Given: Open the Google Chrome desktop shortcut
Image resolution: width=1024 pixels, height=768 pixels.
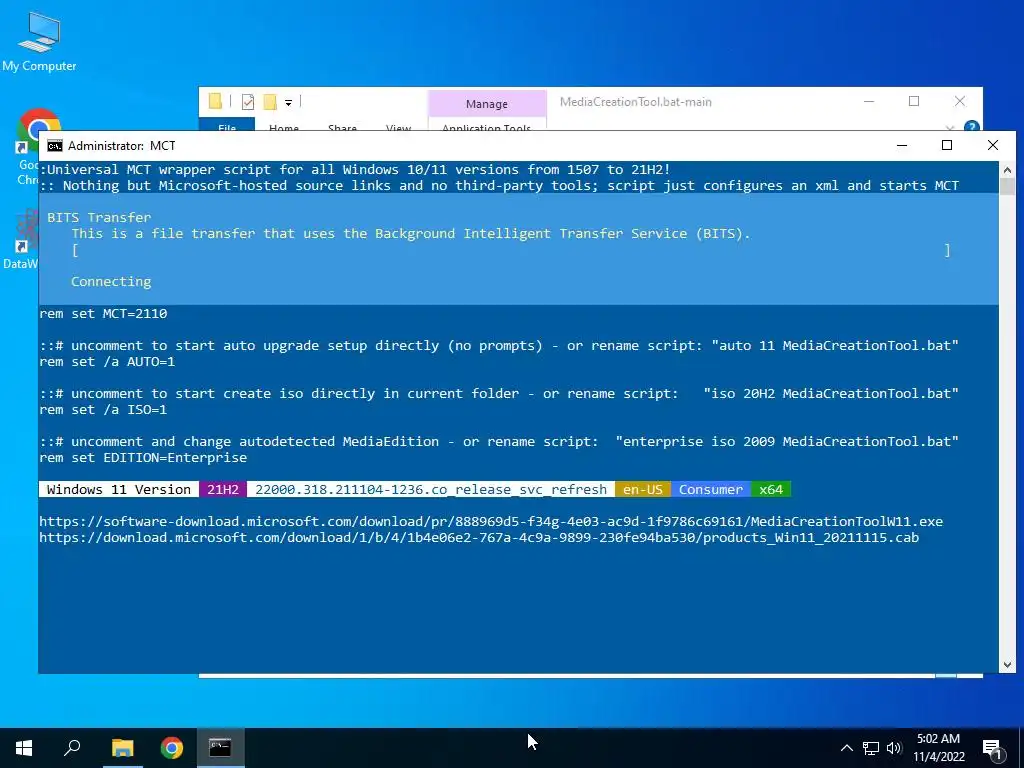Looking at the screenshot, I should [27, 146].
